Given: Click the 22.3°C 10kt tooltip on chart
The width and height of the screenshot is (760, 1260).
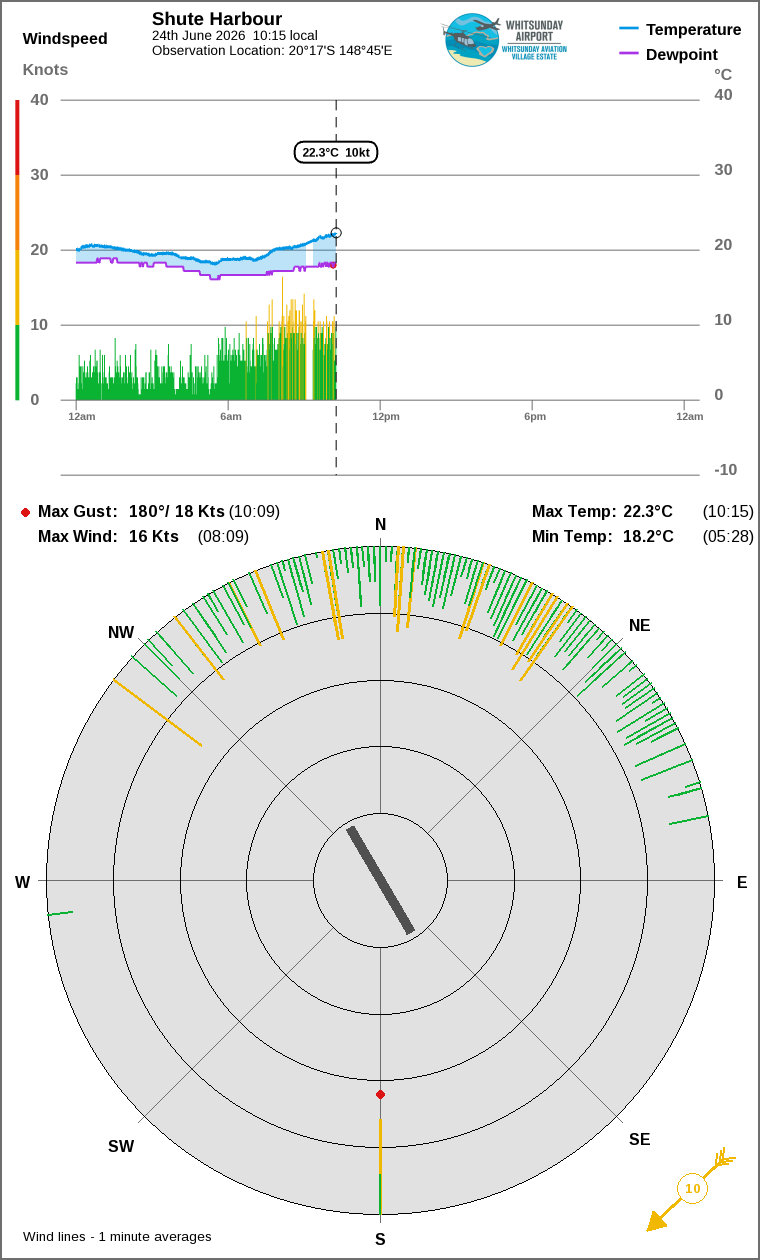Looking at the screenshot, I should click(x=336, y=152).
